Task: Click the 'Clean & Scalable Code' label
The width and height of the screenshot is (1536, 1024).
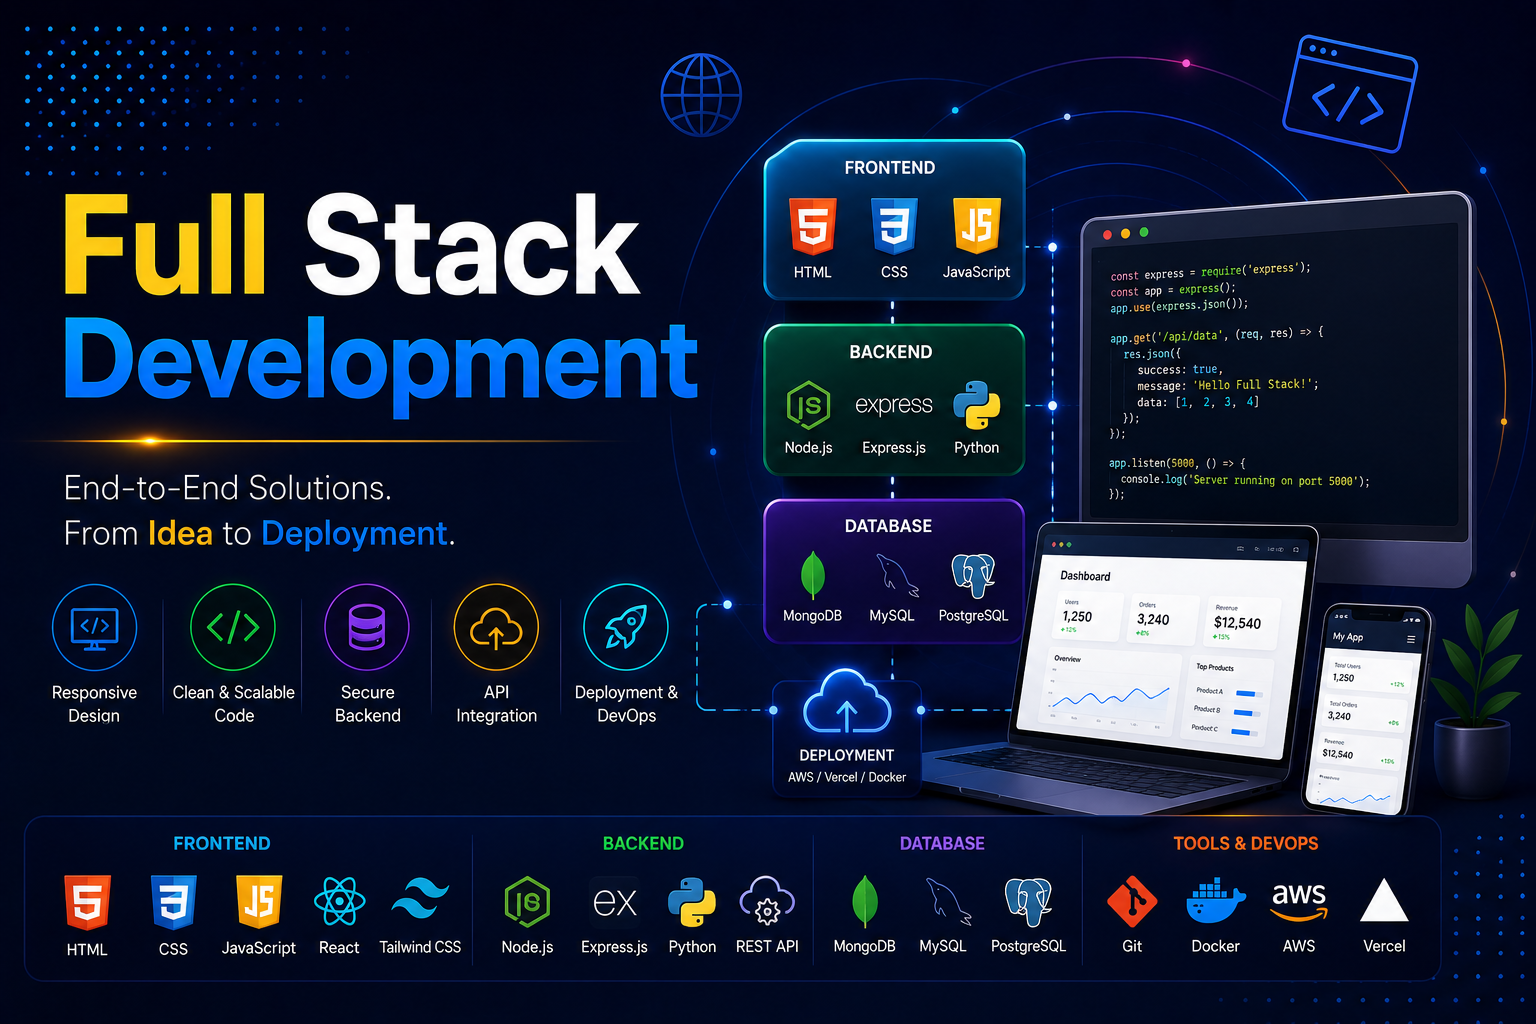Action: 234,704
